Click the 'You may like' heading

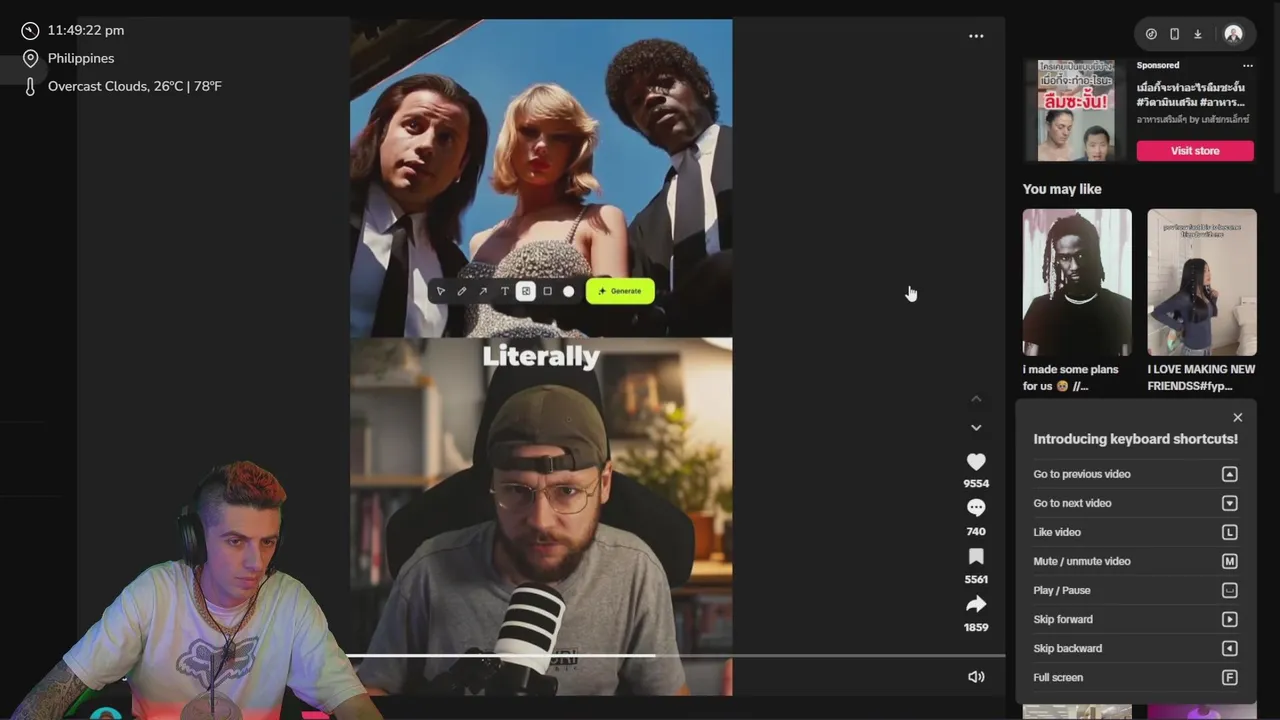pos(1062,189)
